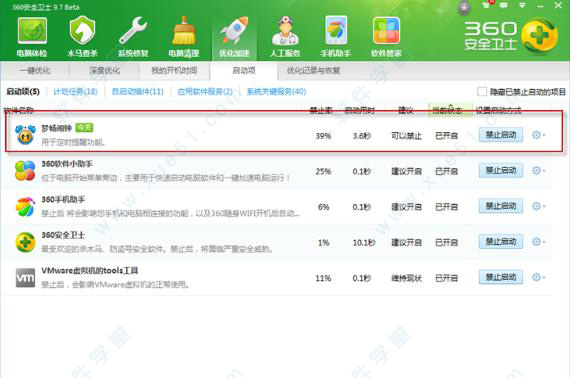Open 系统关键服务(40) link
Screen dimensions: 570x378
click(x=276, y=92)
